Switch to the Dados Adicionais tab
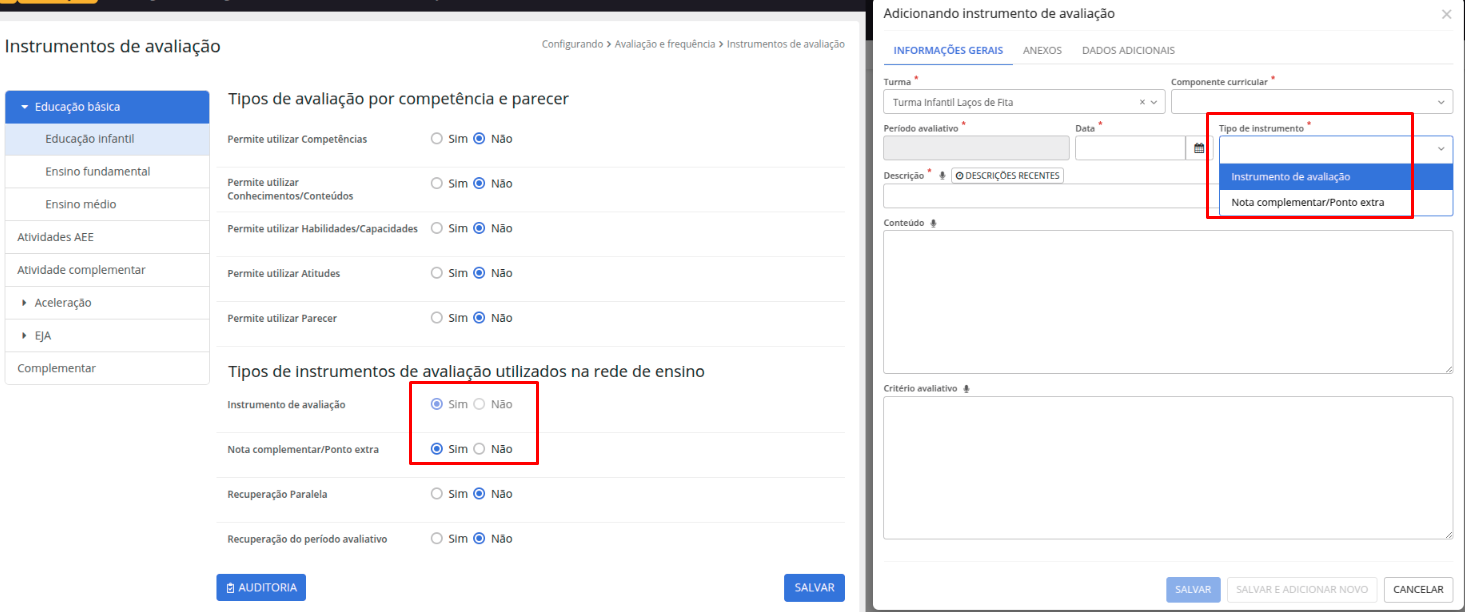This screenshot has height=612, width=1465. pos(1128,50)
